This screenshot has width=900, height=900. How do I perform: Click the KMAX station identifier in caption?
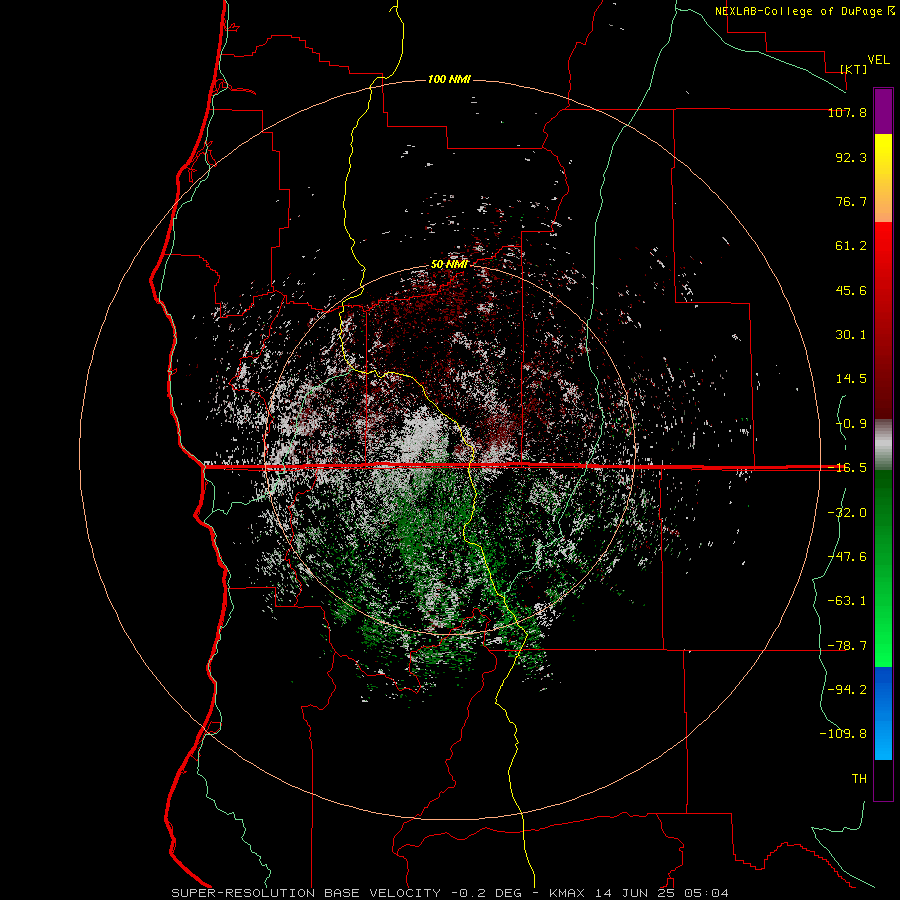(569, 893)
